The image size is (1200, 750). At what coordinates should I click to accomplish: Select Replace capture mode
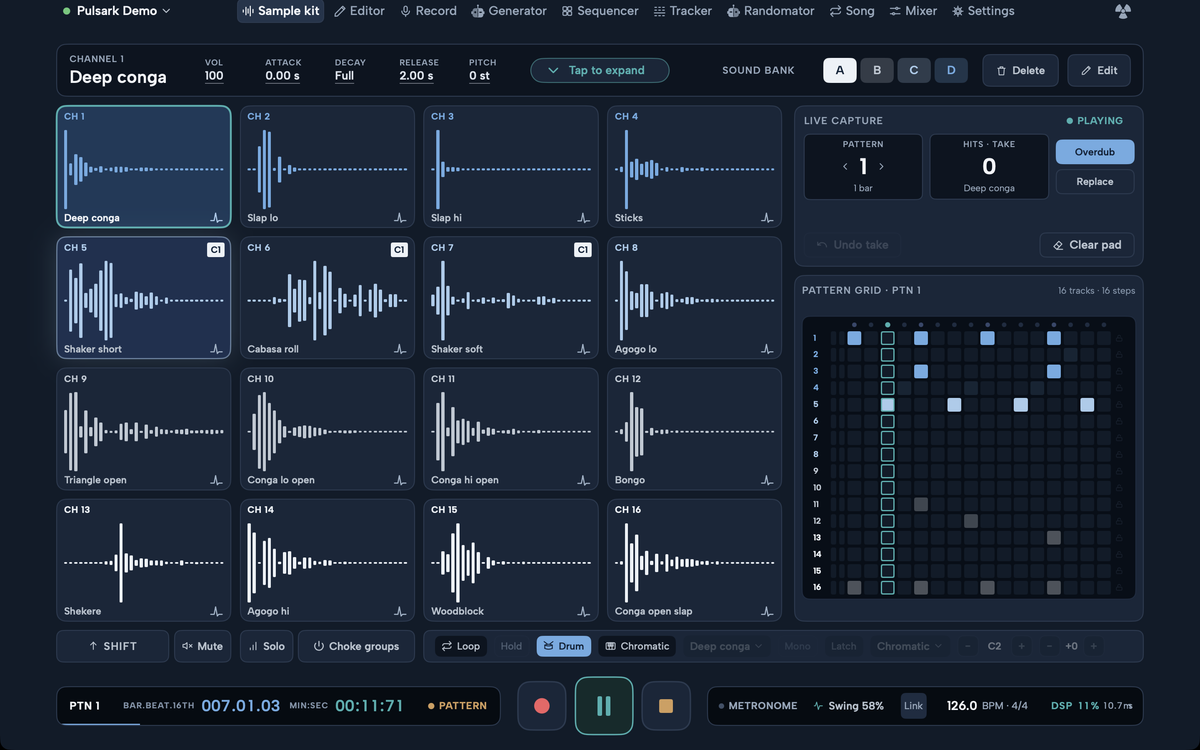pos(1095,182)
